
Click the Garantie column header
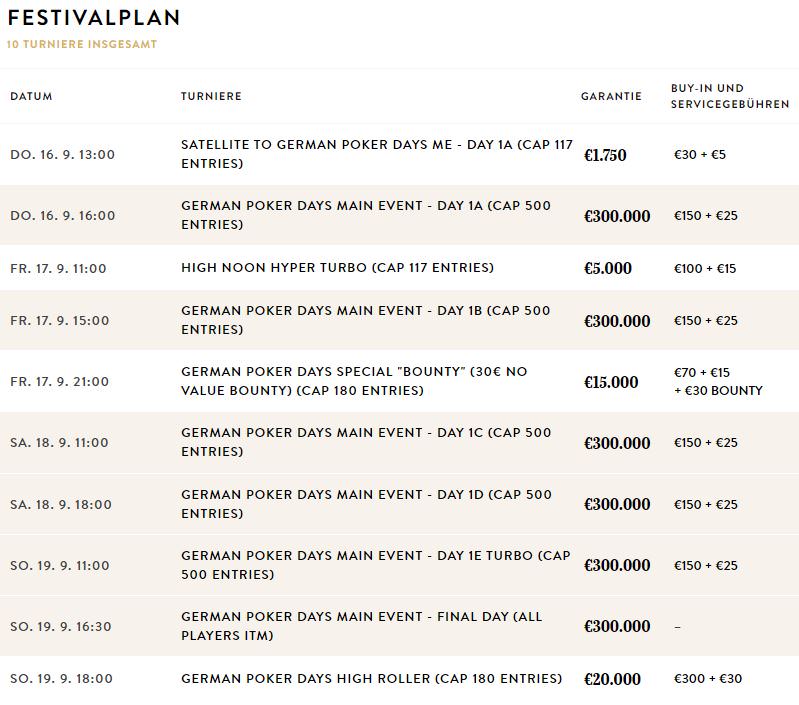pyautogui.click(x=611, y=97)
